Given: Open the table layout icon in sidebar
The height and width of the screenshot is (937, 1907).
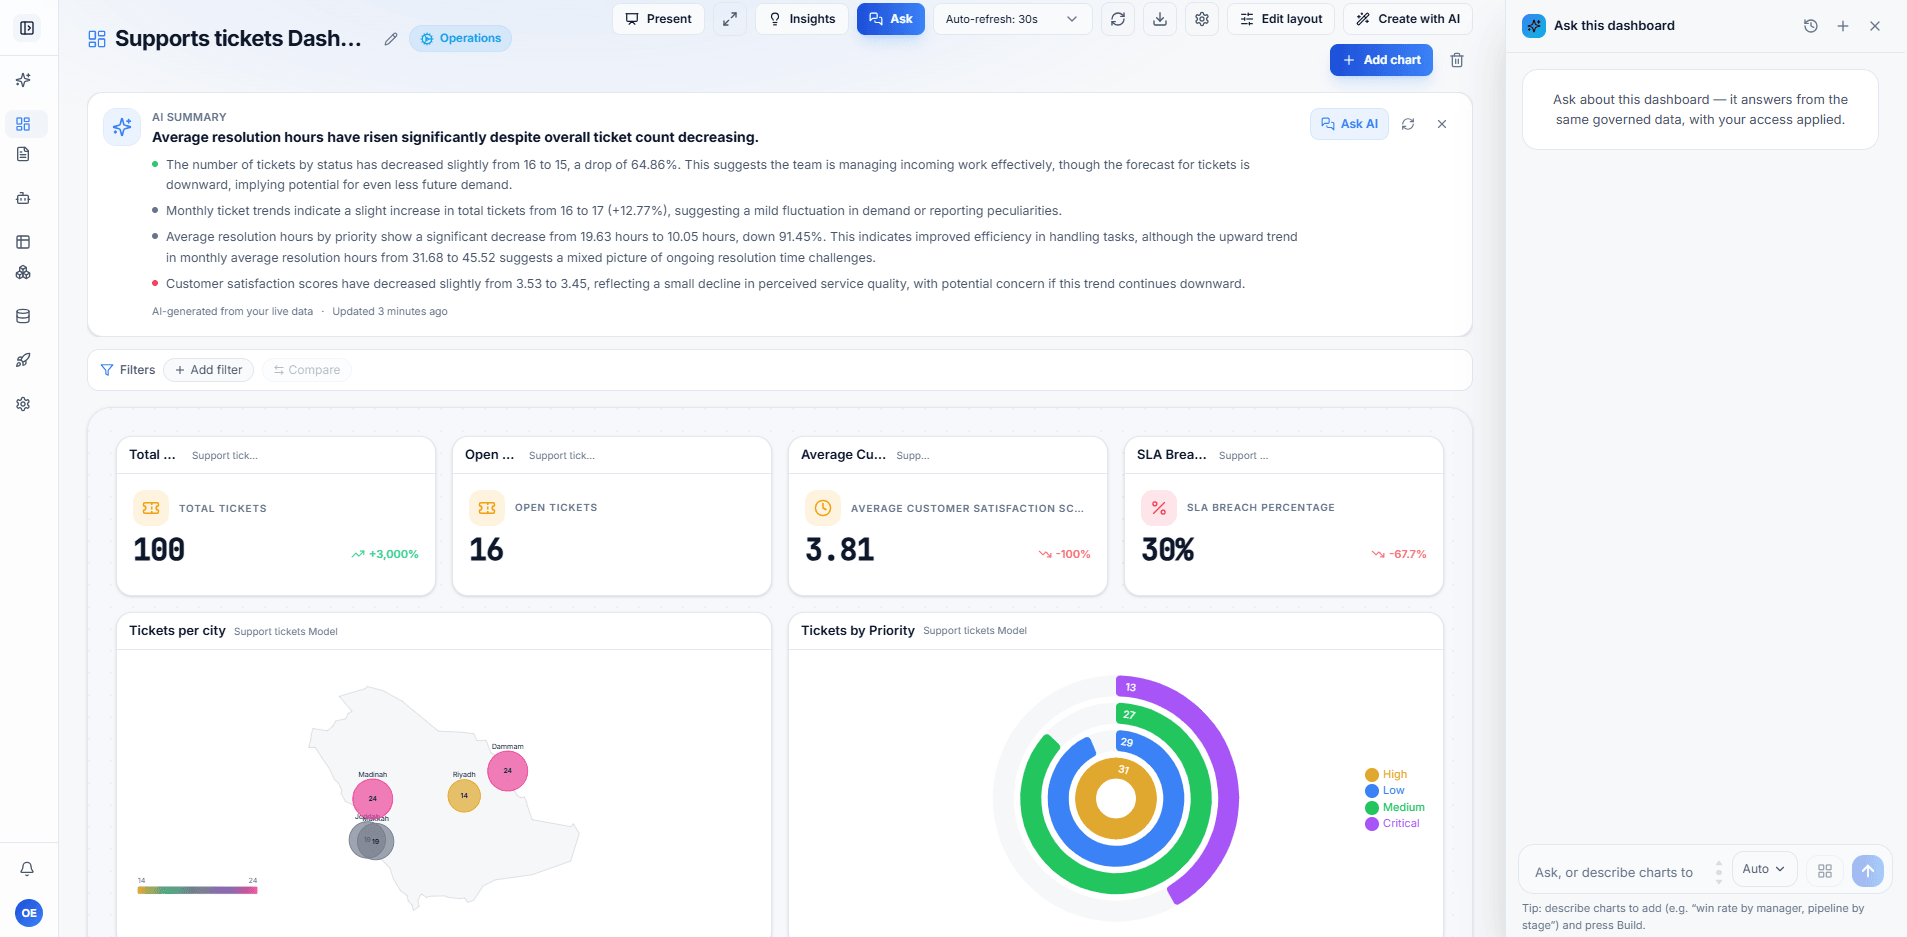Looking at the screenshot, I should (x=23, y=242).
